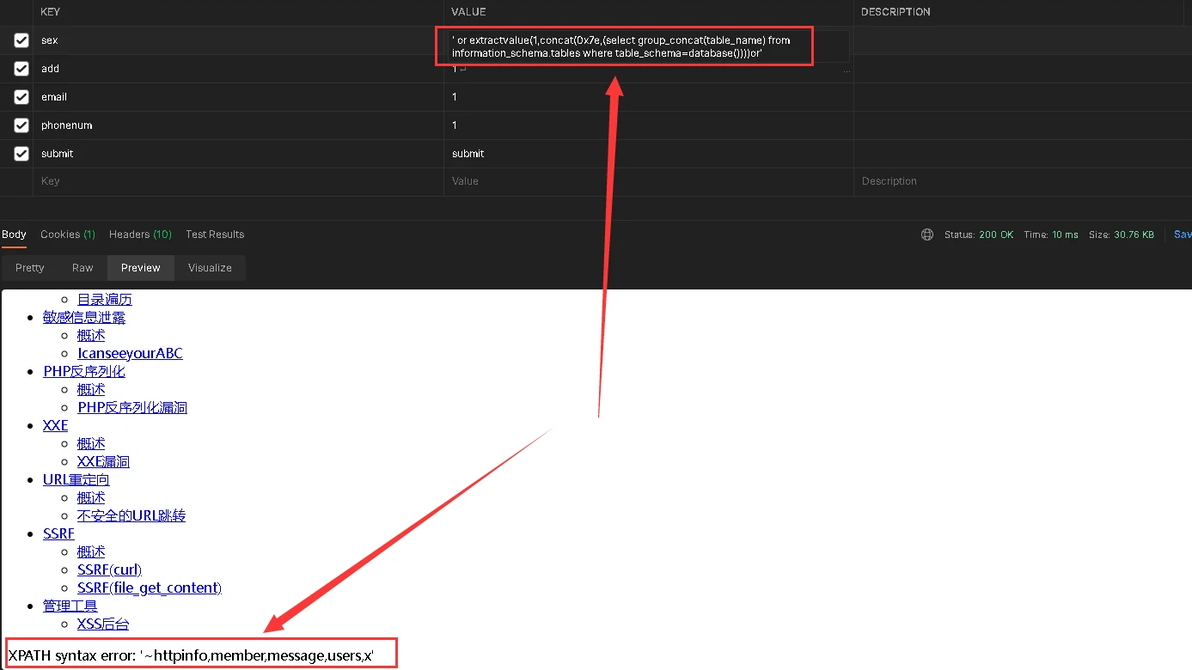Image resolution: width=1192 pixels, height=670 pixels.
Task: Open the XXE漏洞 link
Action: 103,461
